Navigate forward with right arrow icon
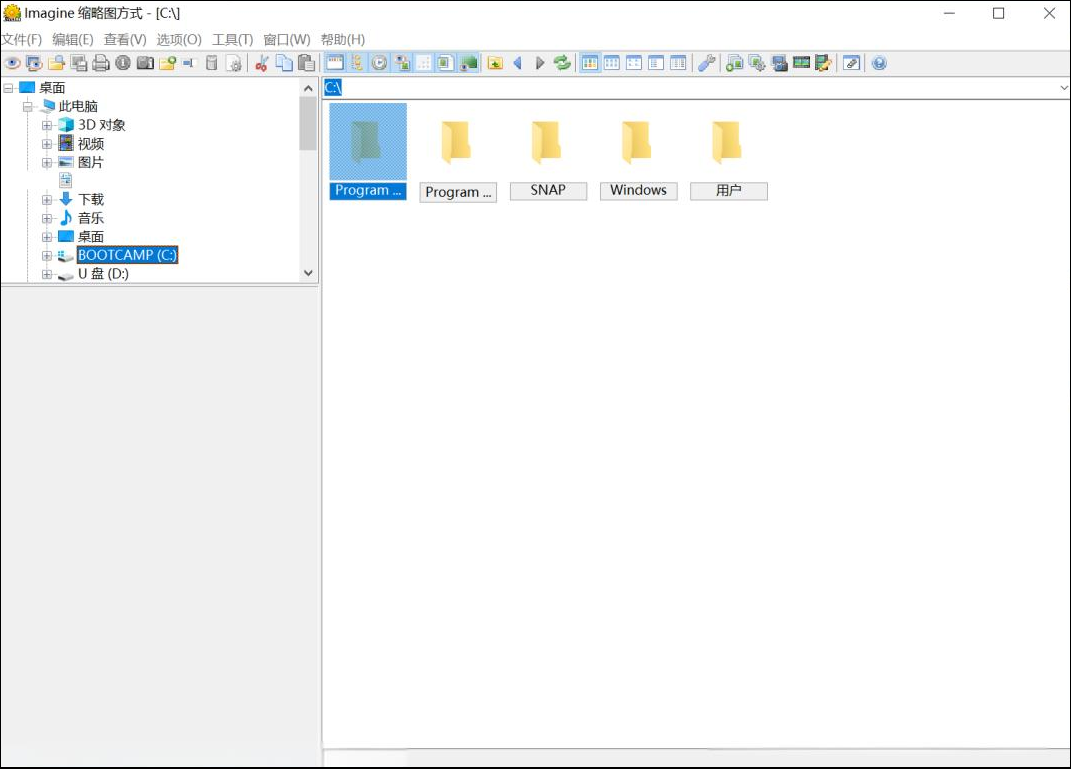Image resolution: width=1071 pixels, height=769 pixels. (x=540, y=64)
